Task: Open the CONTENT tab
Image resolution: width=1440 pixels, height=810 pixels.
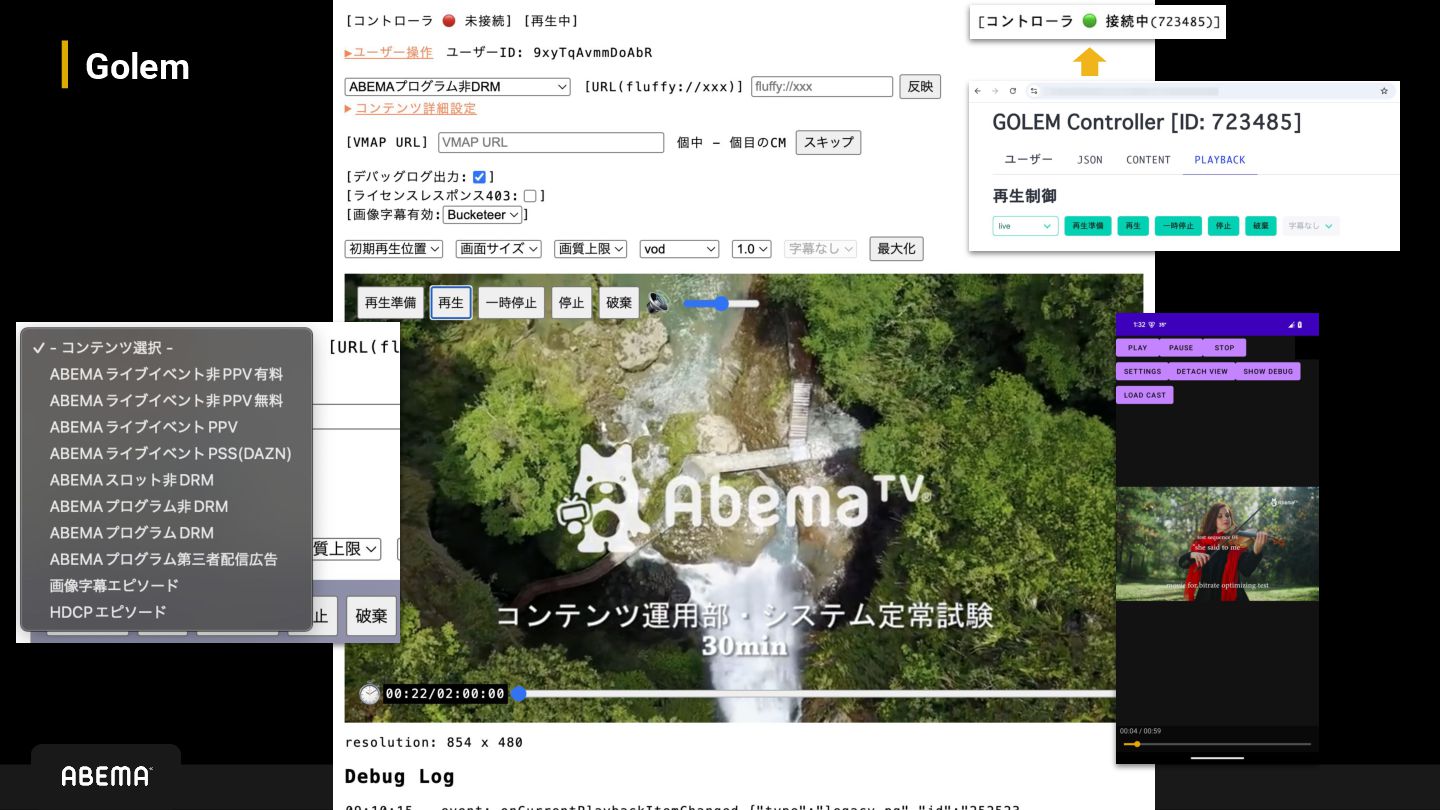Action: (x=1148, y=160)
